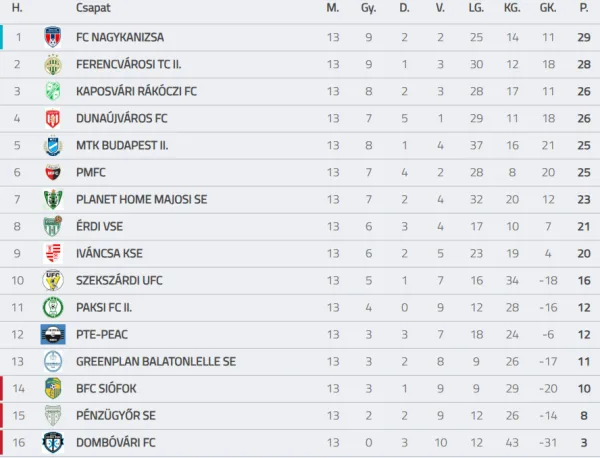
Task: Click the FC Nagykanizsa team crest
Action: [53, 38]
